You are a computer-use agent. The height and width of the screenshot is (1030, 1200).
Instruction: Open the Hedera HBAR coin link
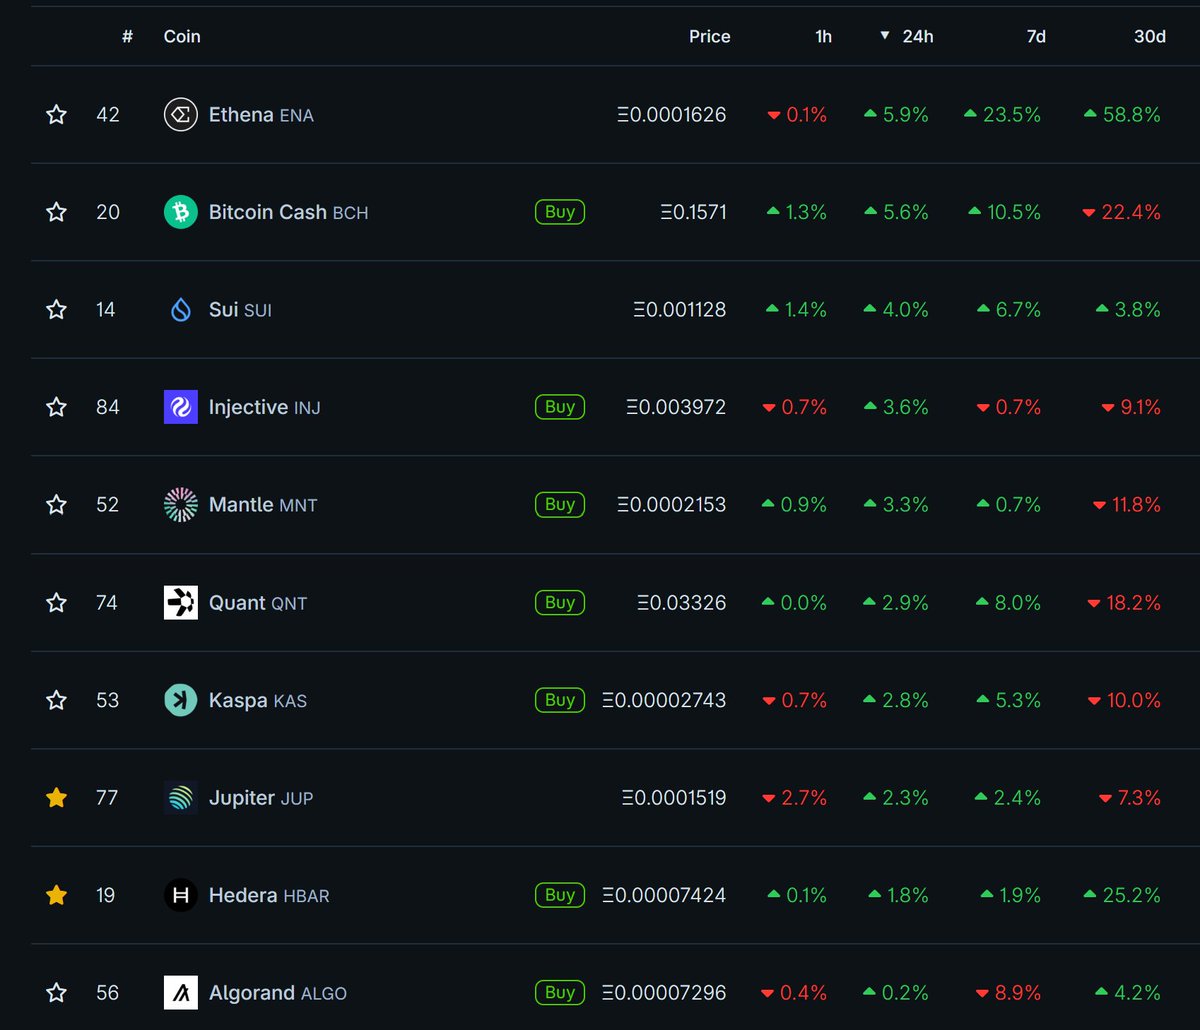[268, 895]
